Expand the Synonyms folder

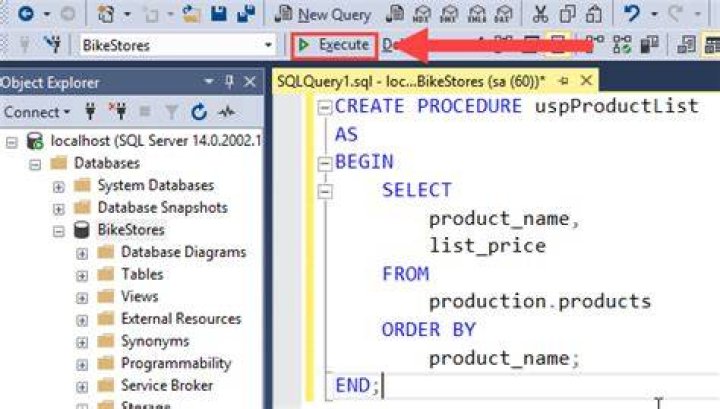point(82,342)
